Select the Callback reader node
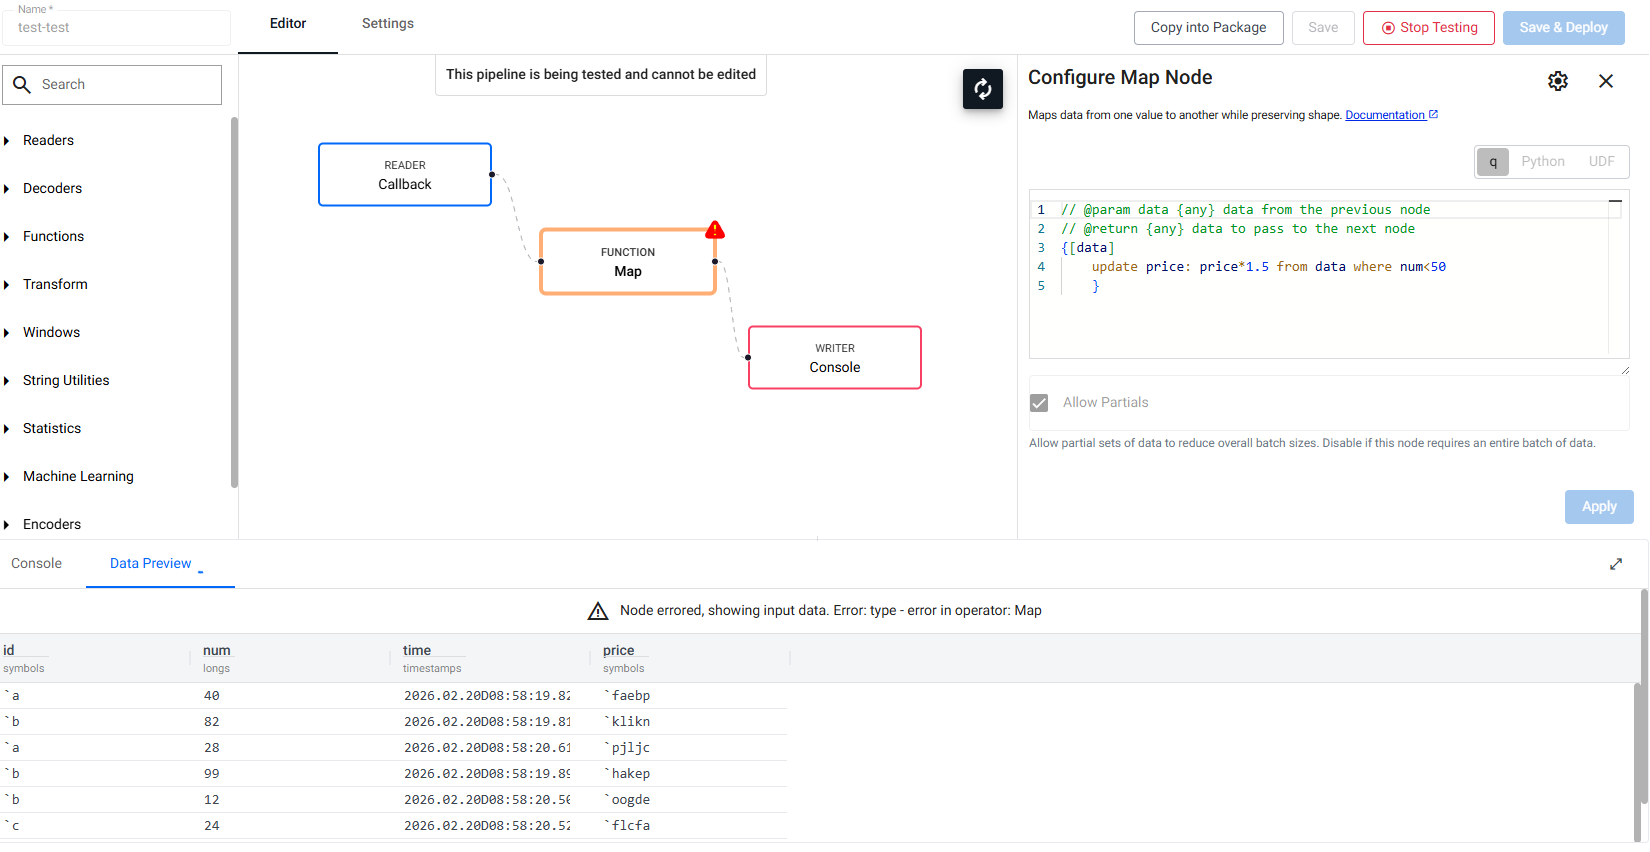The image size is (1650, 852). [405, 175]
